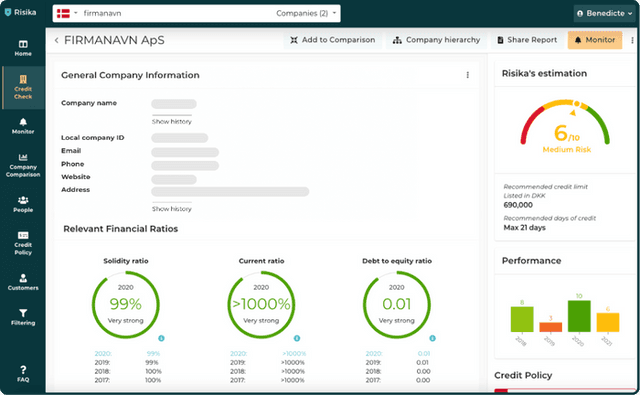Click the 0.01 debt to equity gauge

point(397,305)
